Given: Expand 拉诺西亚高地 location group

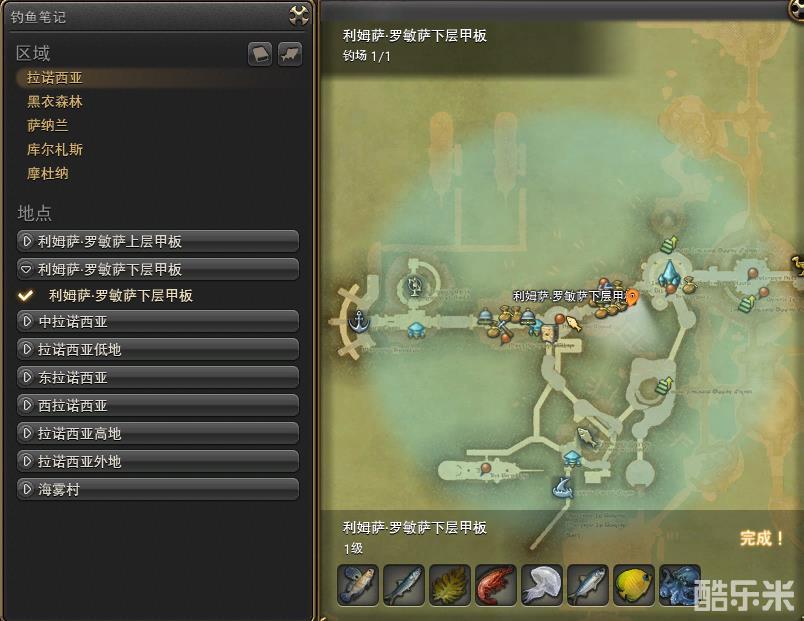Looking at the screenshot, I should click(158, 434).
